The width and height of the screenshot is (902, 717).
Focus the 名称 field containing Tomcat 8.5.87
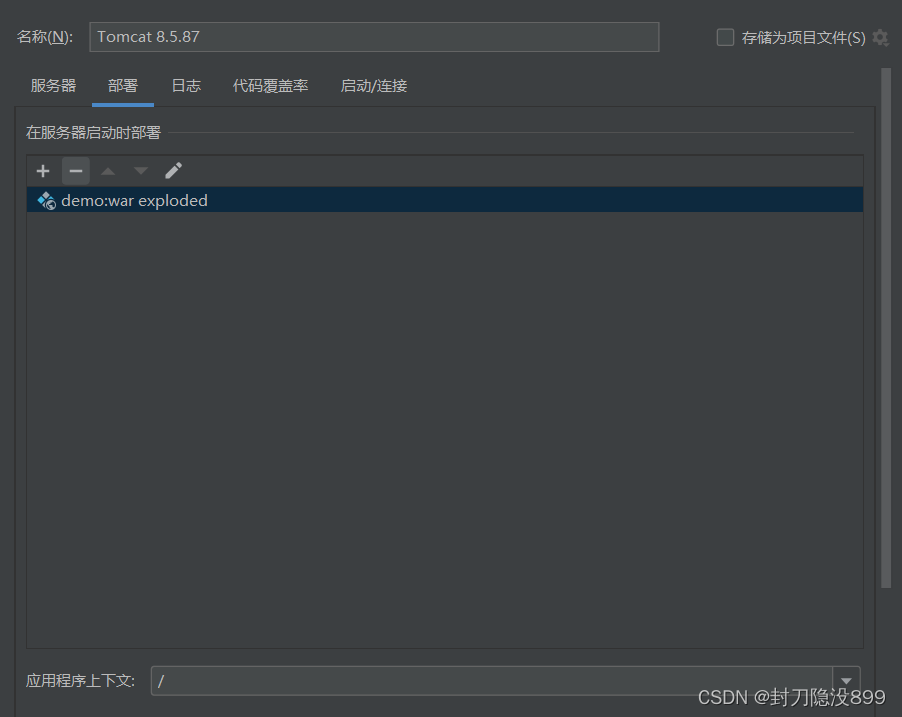374,37
